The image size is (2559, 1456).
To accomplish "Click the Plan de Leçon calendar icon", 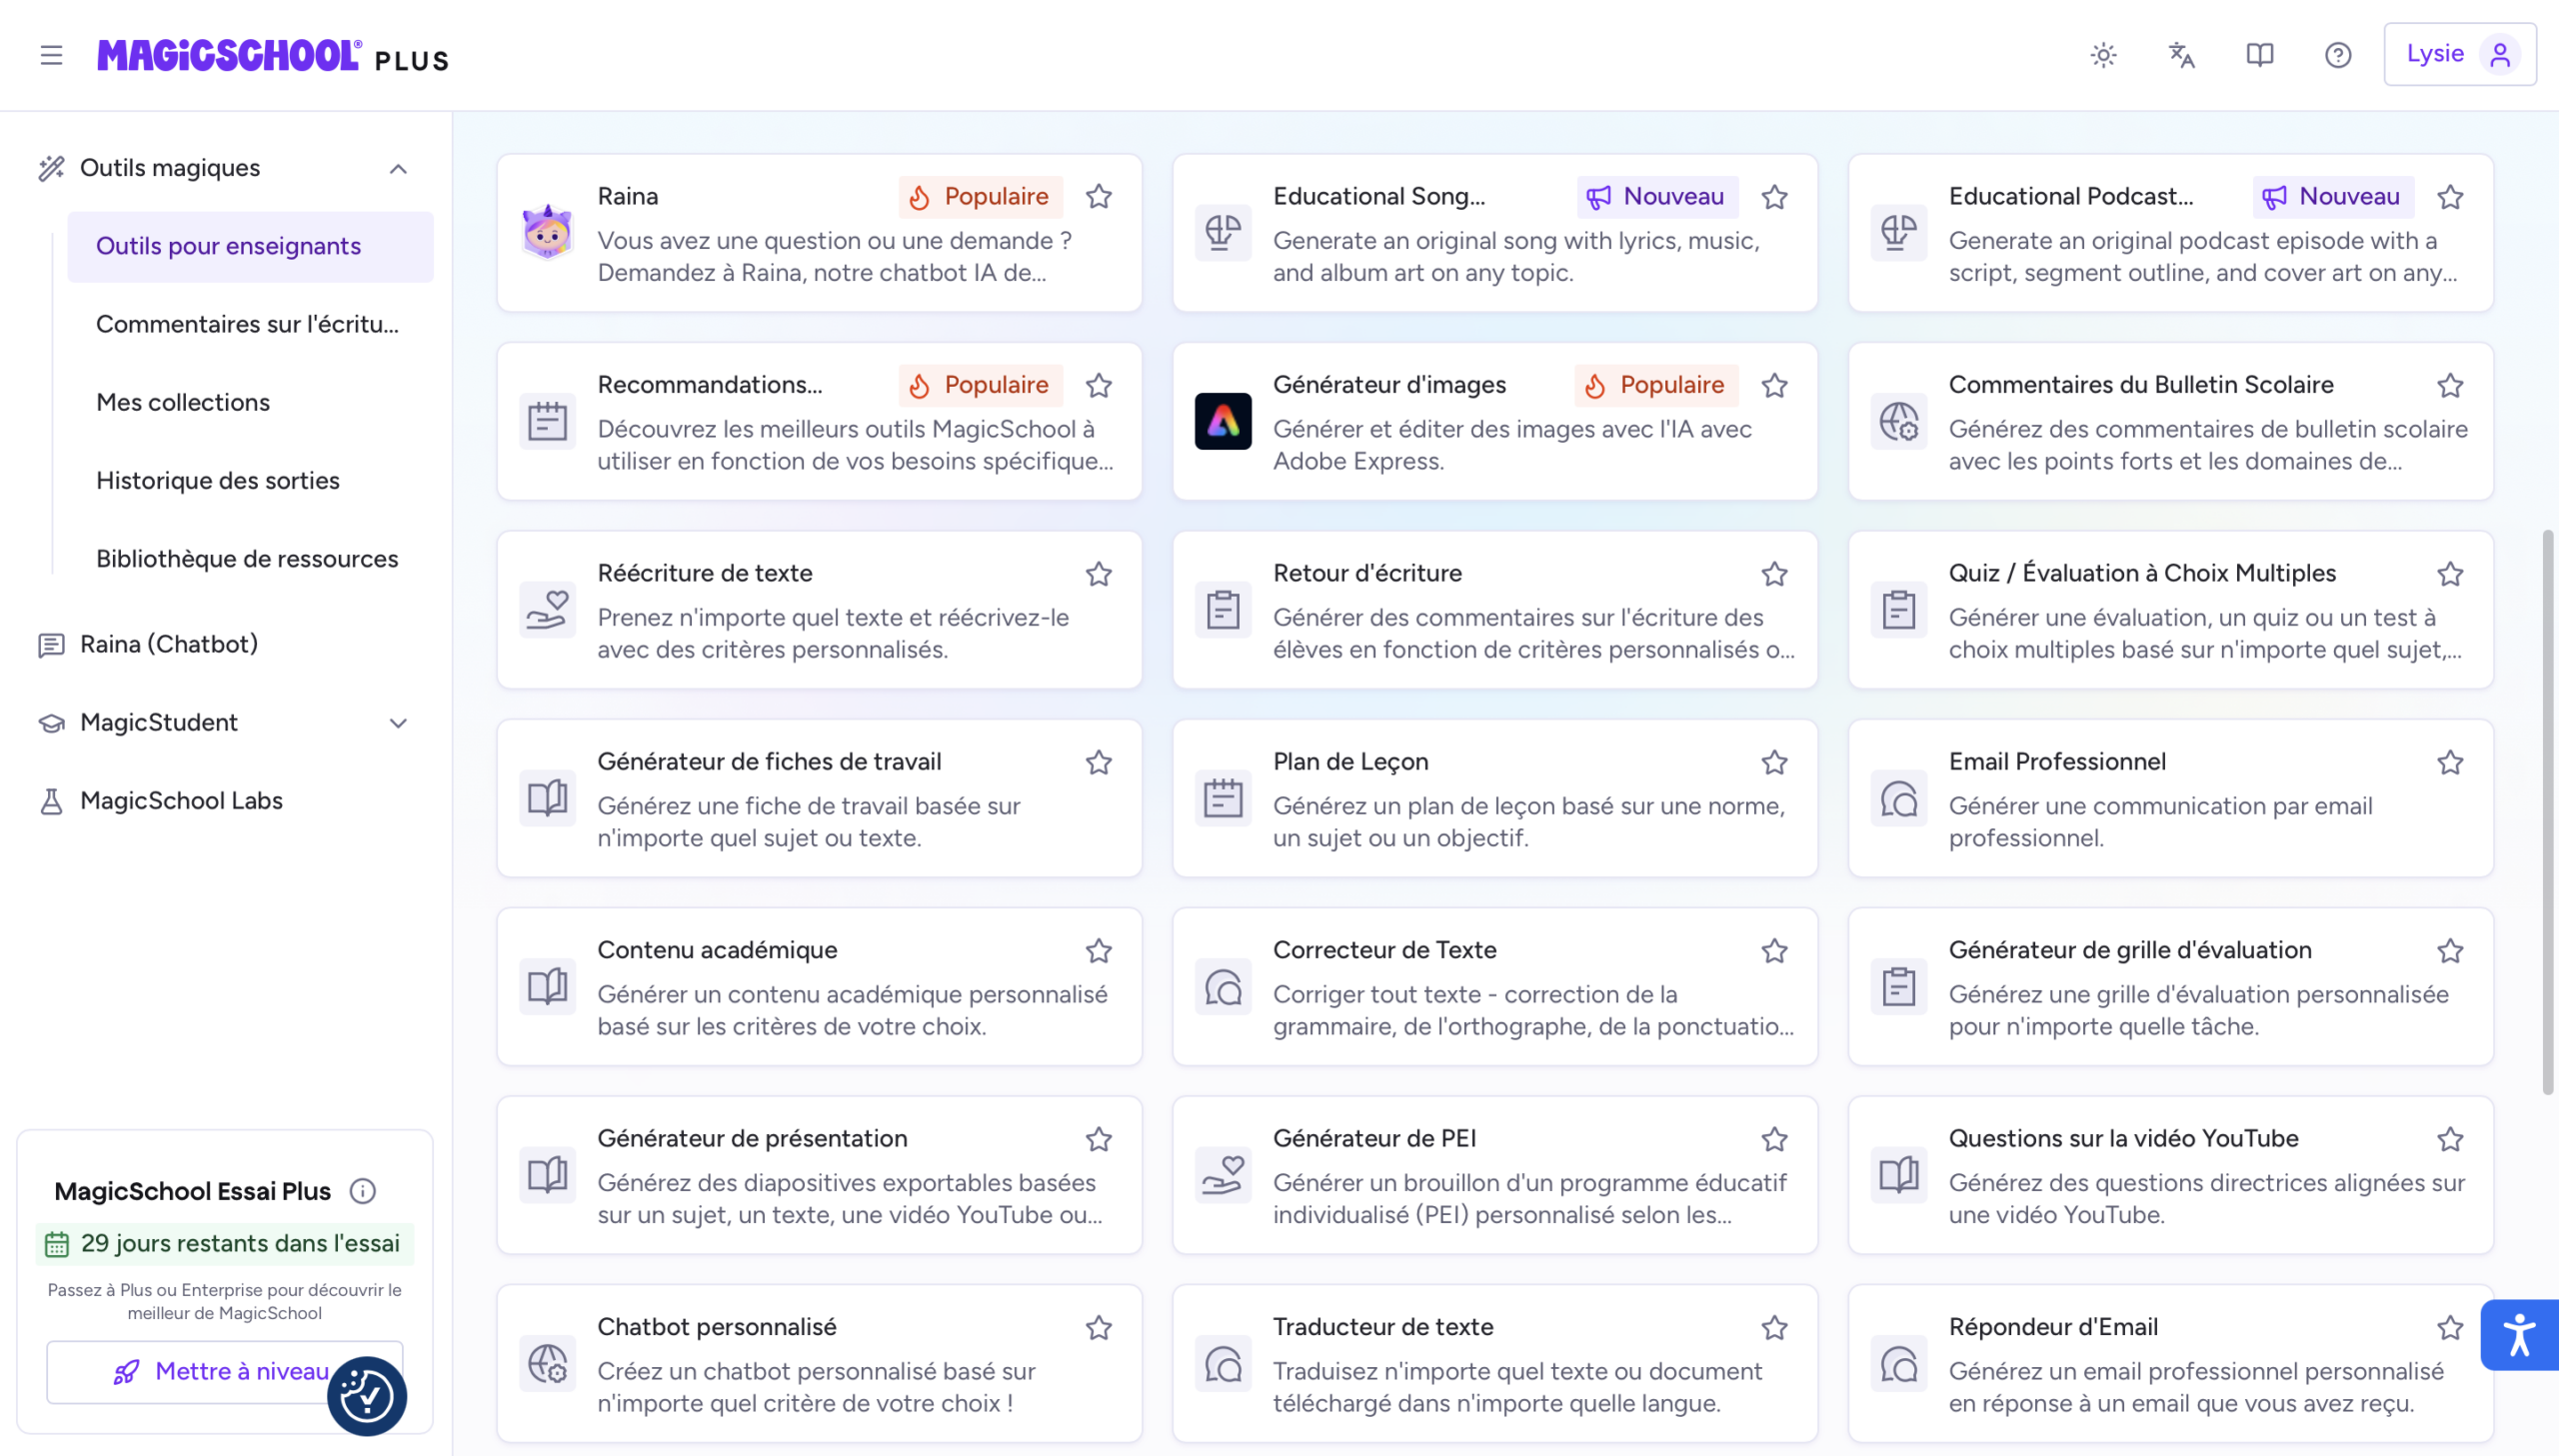I will point(1223,798).
